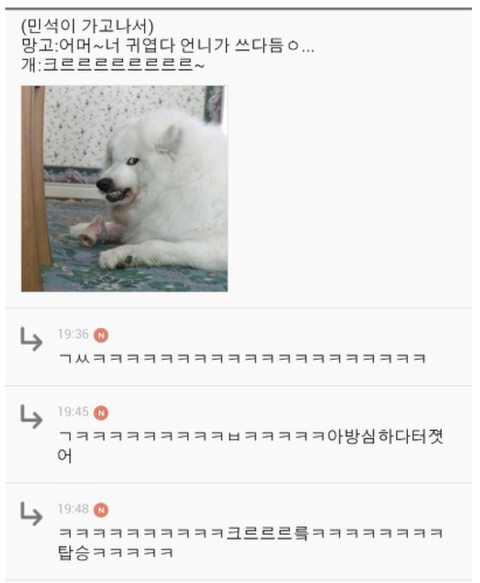Click the post line starting with 개:크르르
This screenshot has width=480, height=583.
113,65
